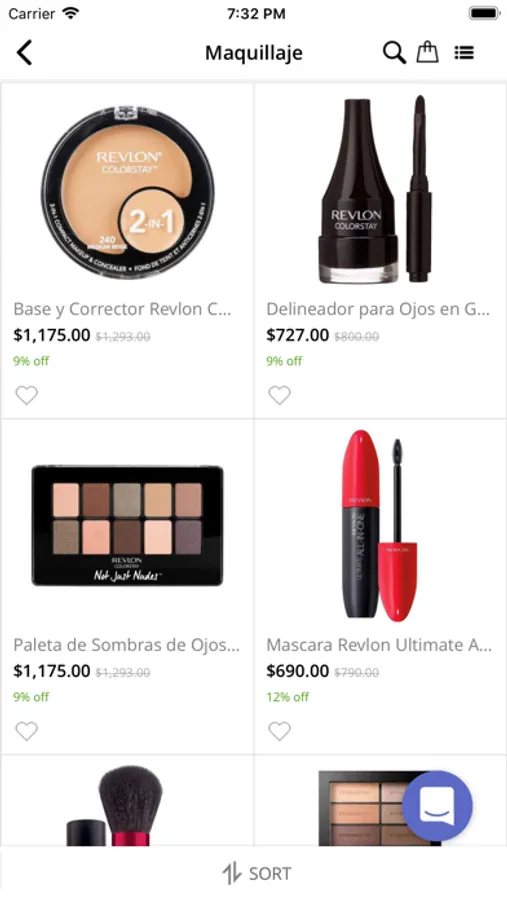Image resolution: width=507 pixels, height=900 pixels.
Task: Tap the sort arrows icon
Action: (x=231, y=874)
